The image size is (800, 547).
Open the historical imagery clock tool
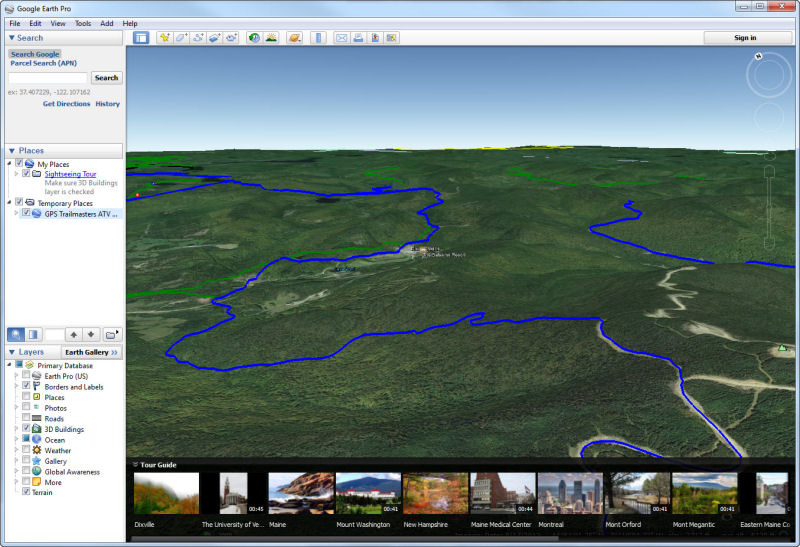[x=254, y=38]
